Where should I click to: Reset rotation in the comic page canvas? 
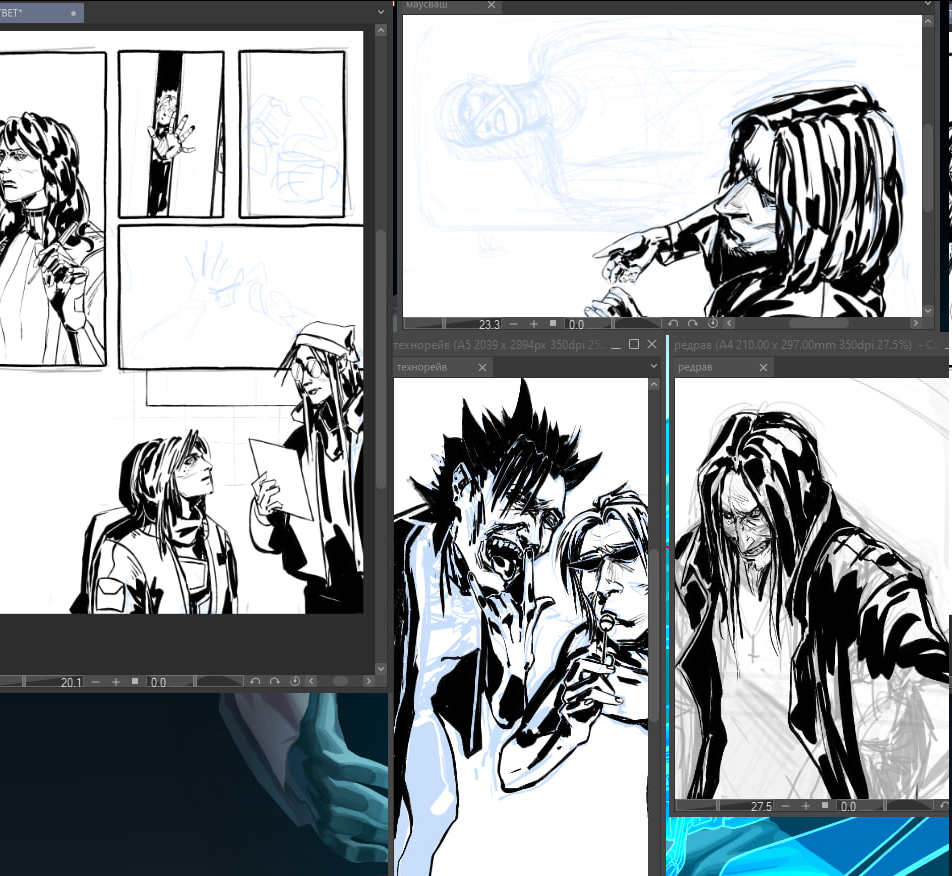(x=295, y=682)
